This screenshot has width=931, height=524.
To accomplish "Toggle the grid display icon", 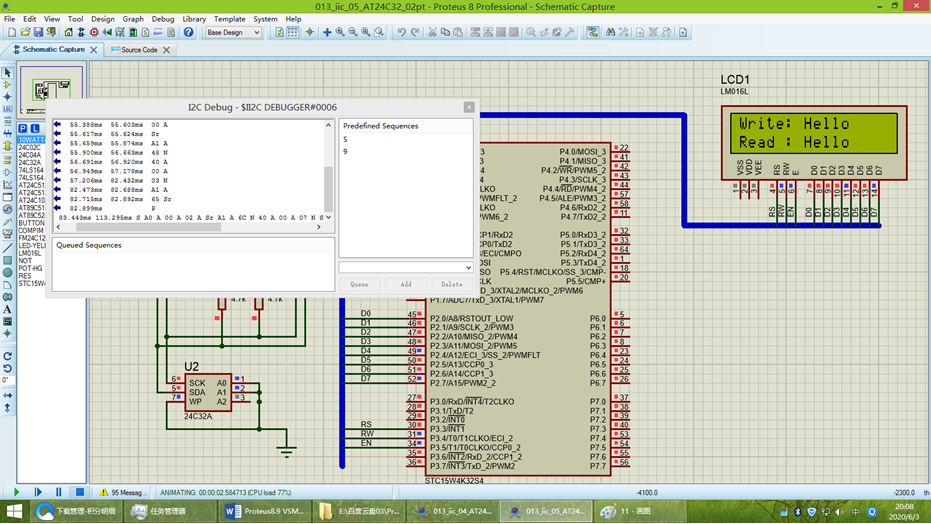I will pos(293,33).
